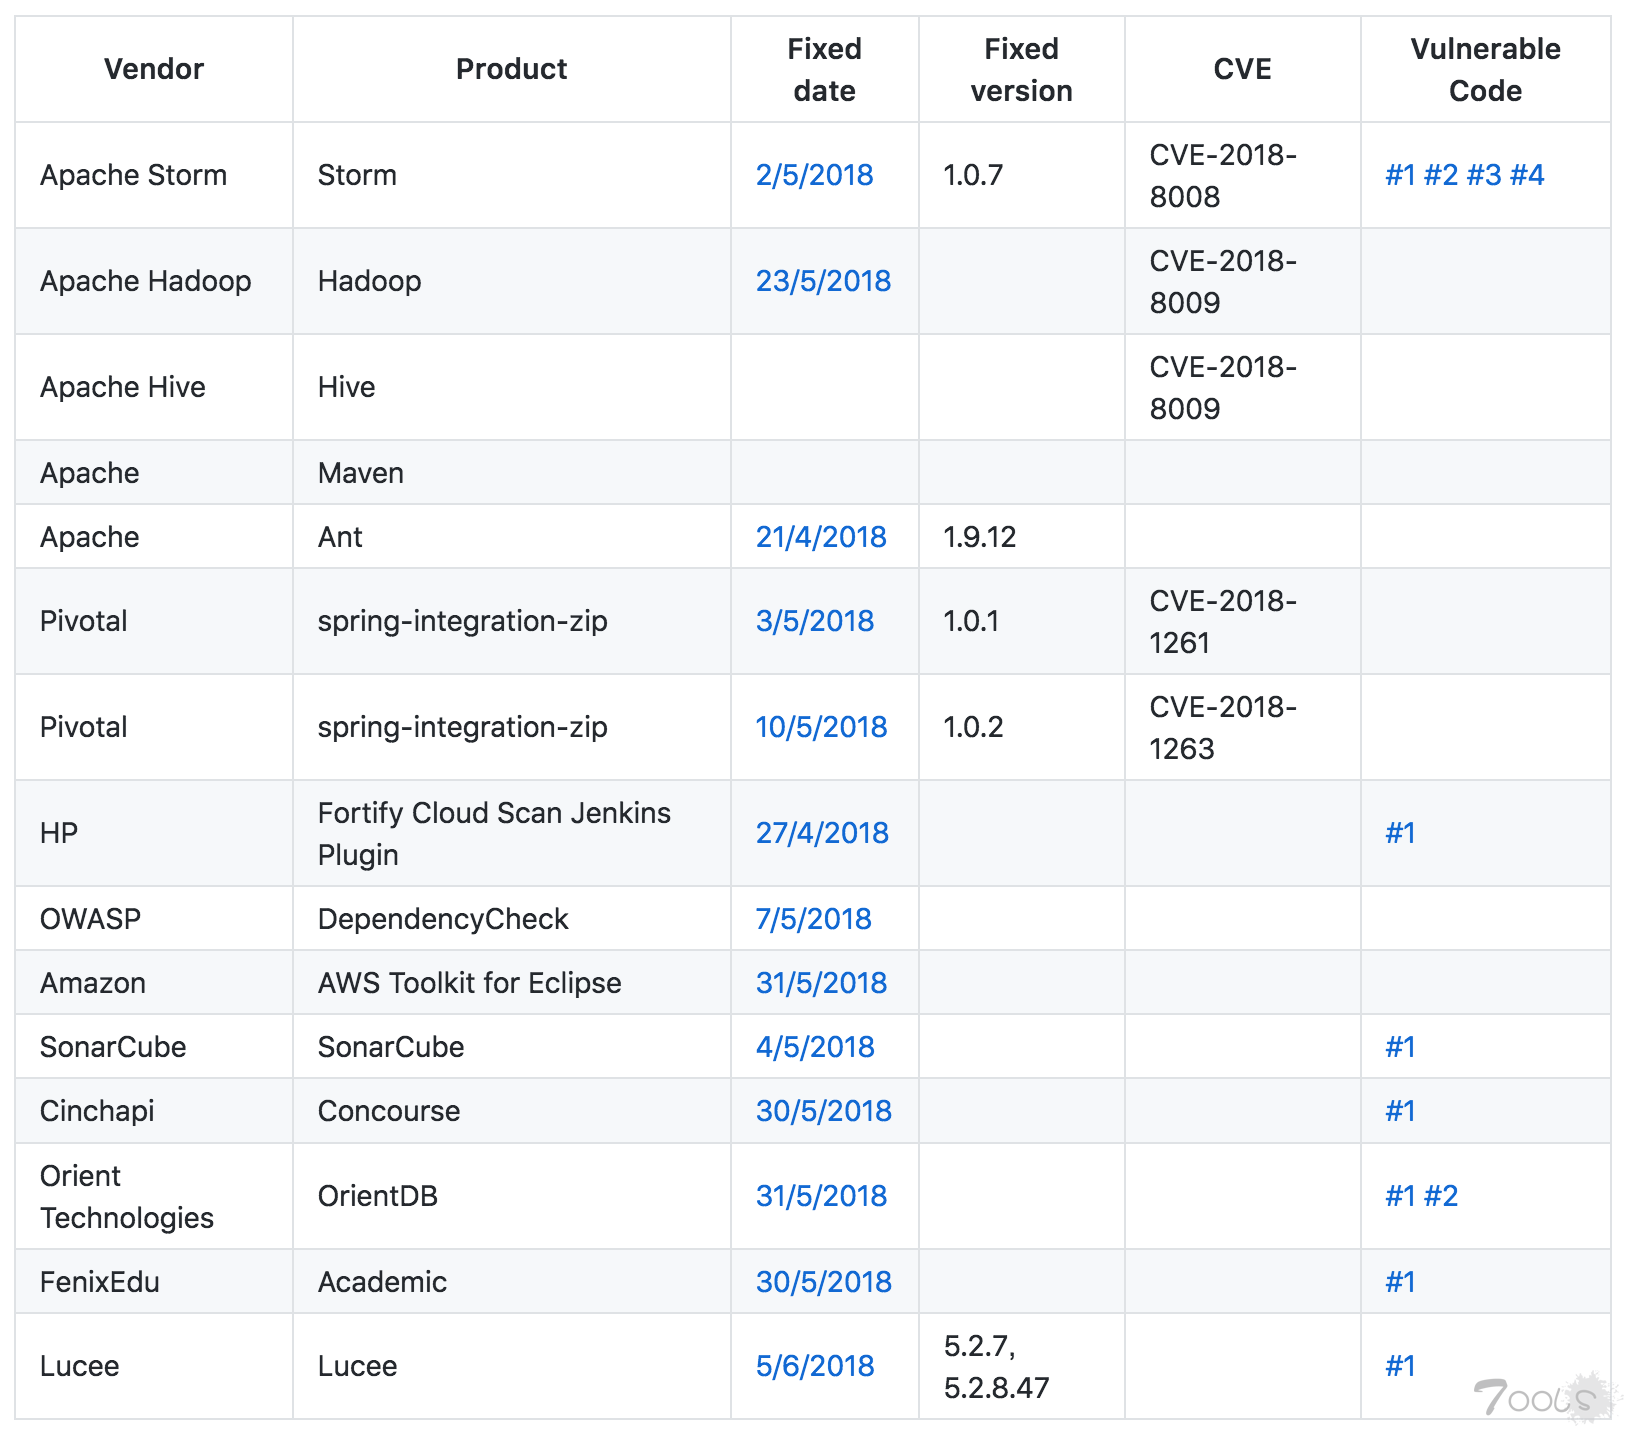Open the OrientDB fixed date link
The height and width of the screenshot is (1431, 1629).
[x=821, y=1196]
